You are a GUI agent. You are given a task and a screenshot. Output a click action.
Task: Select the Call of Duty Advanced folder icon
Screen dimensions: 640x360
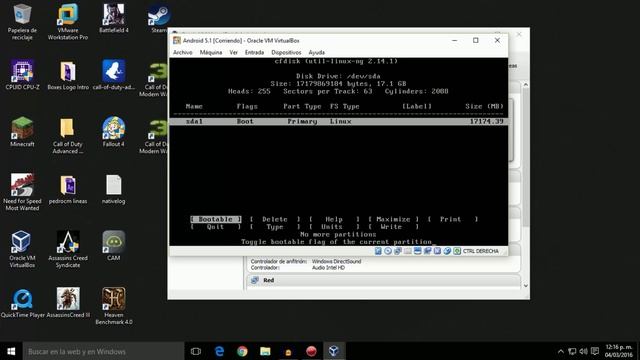pyautogui.click(x=68, y=136)
